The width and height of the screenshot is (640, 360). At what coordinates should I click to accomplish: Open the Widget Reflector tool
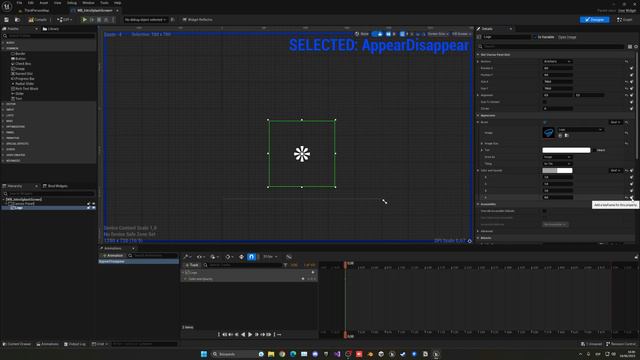pos(198,20)
